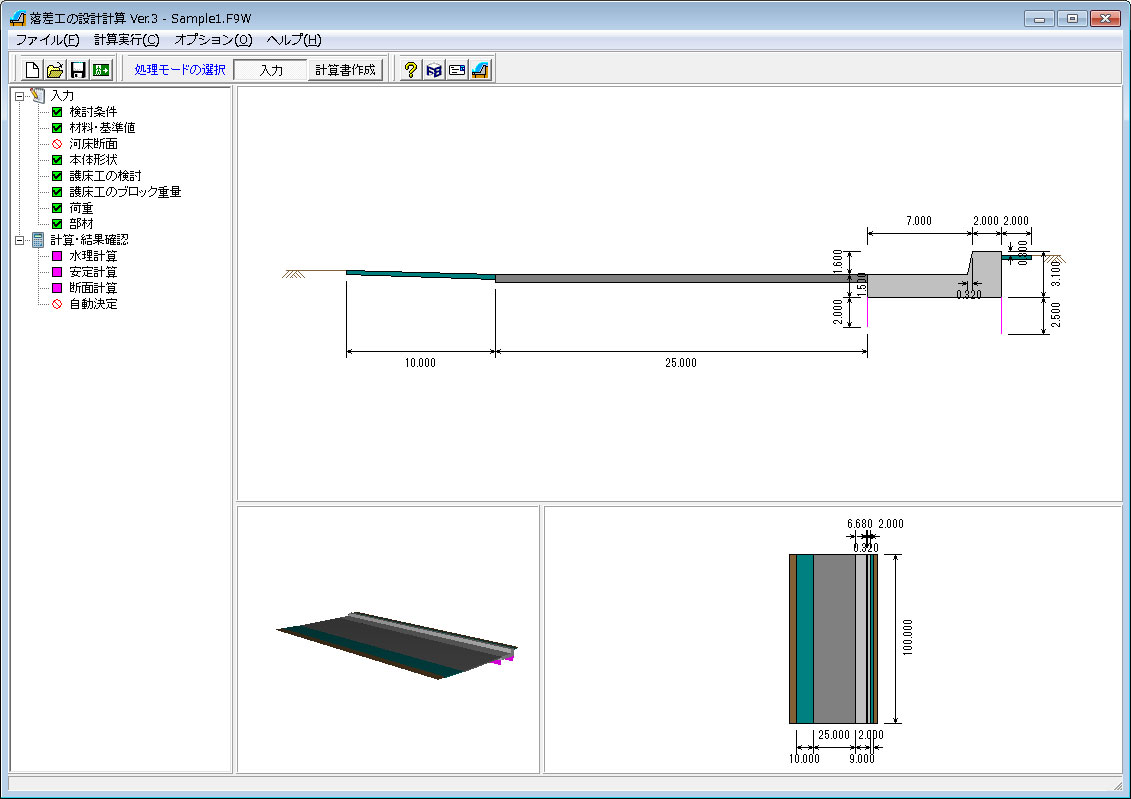Click the red prohibited icon next to 自動決定
1131x799 pixels.
click(57, 304)
